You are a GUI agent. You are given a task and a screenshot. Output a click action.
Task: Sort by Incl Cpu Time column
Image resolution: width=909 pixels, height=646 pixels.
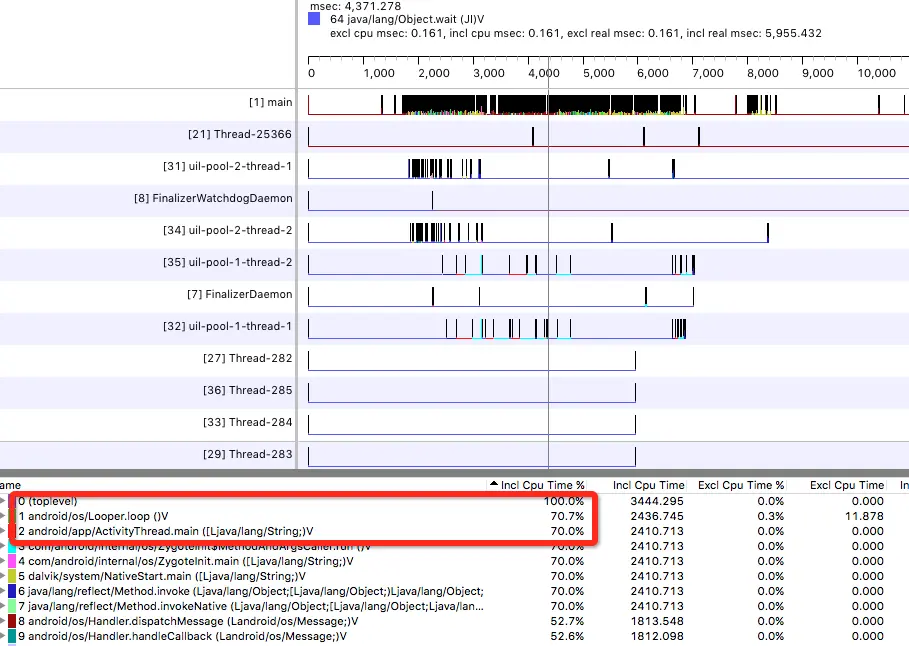[648, 485]
